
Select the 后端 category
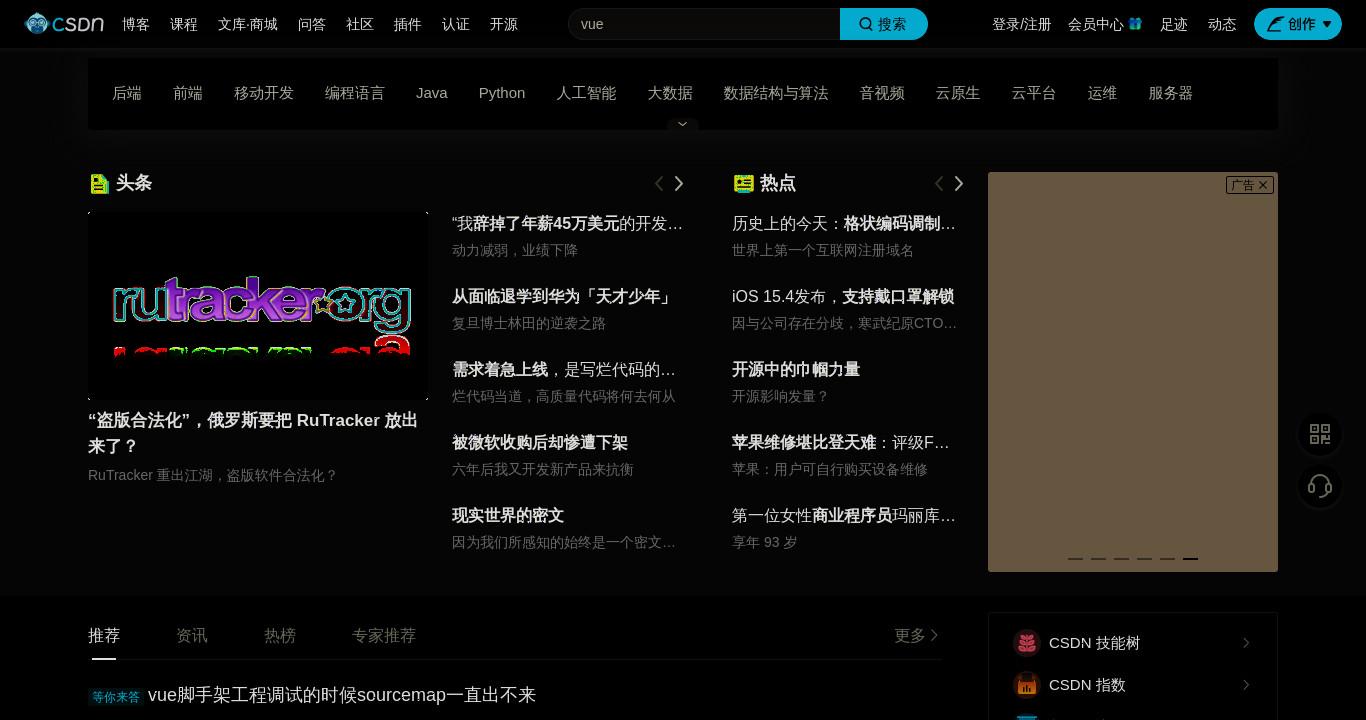click(127, 93)
